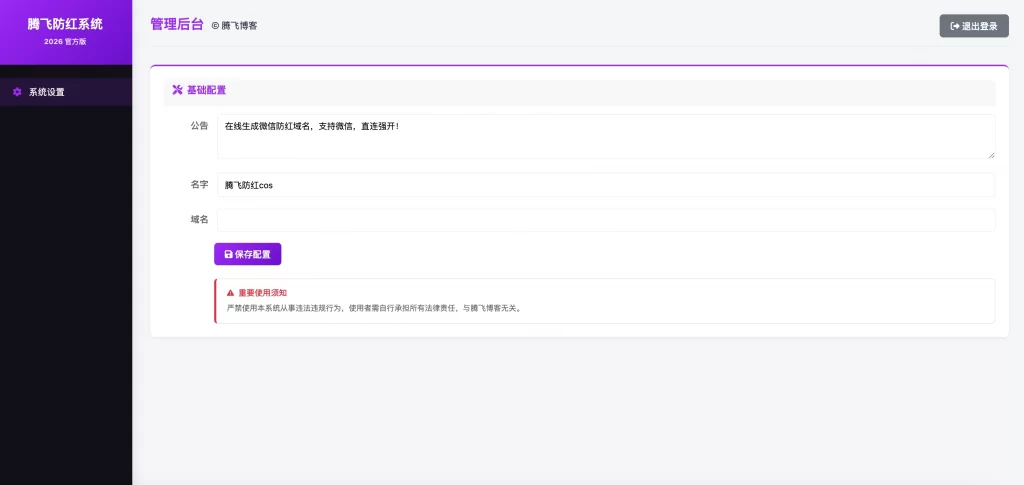Click the red warning triangle icon
Image resolution: width=1024 pixels, height=485 pixels.
pos(231,293)
